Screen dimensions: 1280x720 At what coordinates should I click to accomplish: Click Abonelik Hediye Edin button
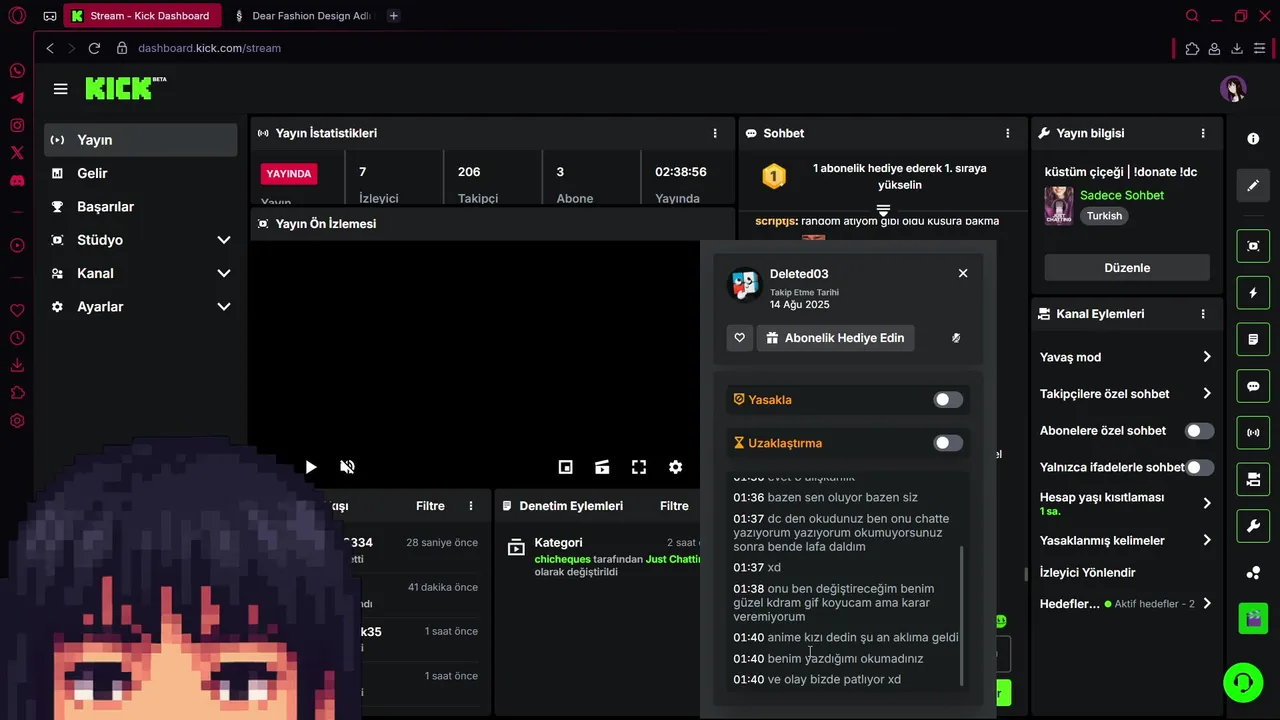click(x=835, y=338)
